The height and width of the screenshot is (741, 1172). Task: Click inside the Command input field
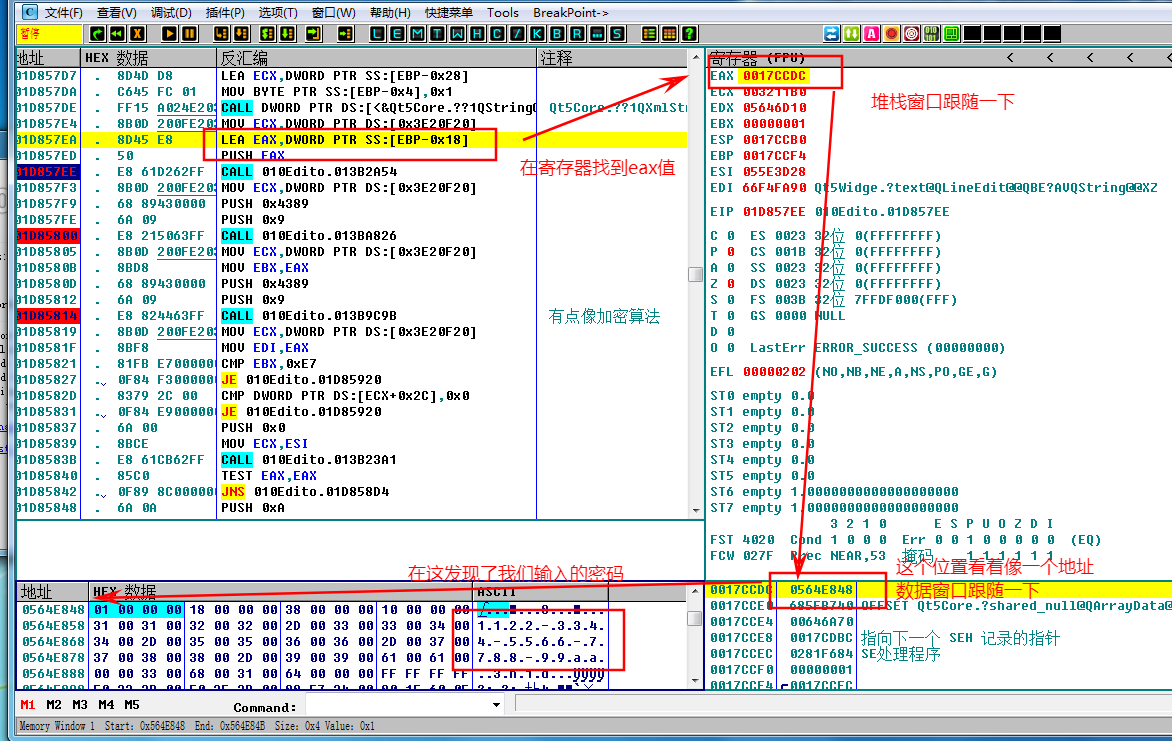398,705
